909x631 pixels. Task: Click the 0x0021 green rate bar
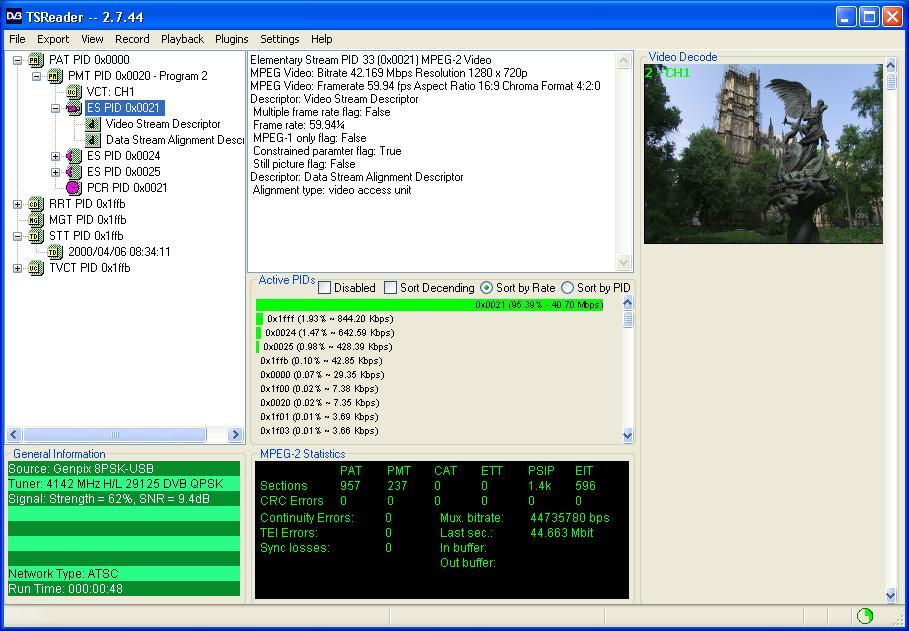pos(430,305)
